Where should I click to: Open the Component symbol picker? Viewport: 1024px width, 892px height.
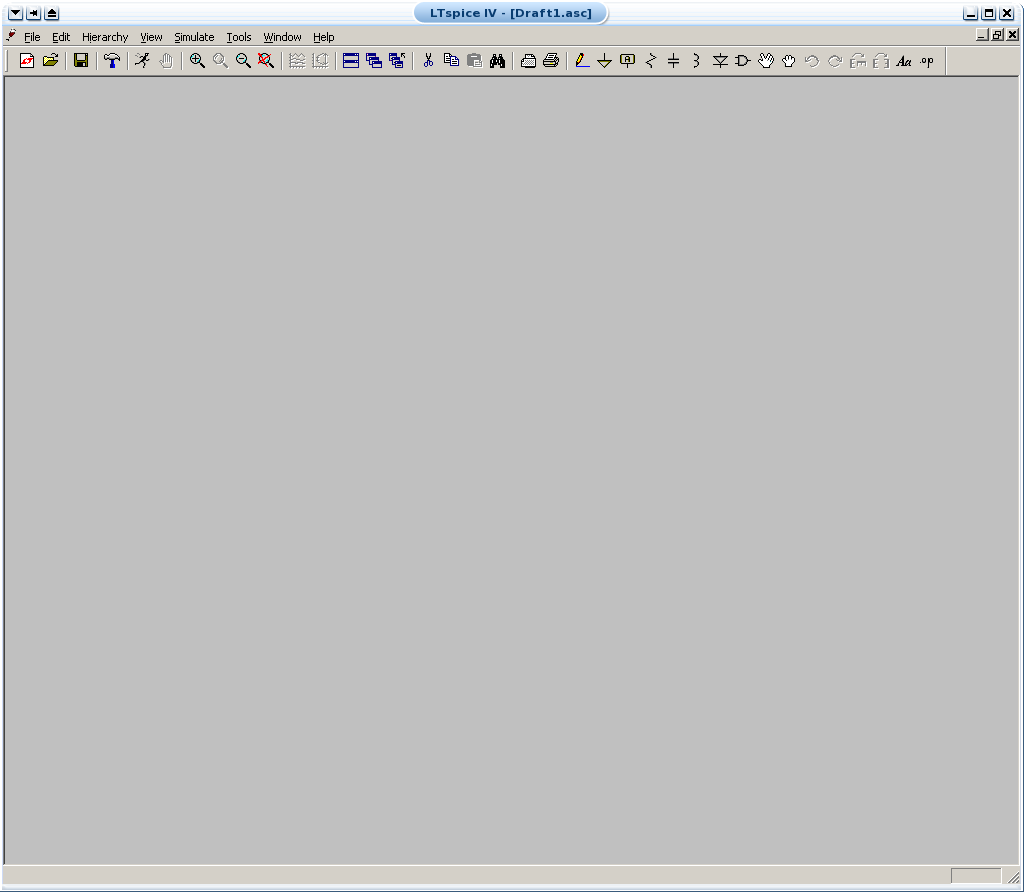[x=741, y=60]
